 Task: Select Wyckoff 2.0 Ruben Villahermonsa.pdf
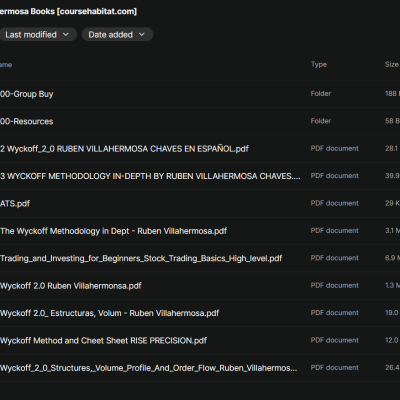71,286
